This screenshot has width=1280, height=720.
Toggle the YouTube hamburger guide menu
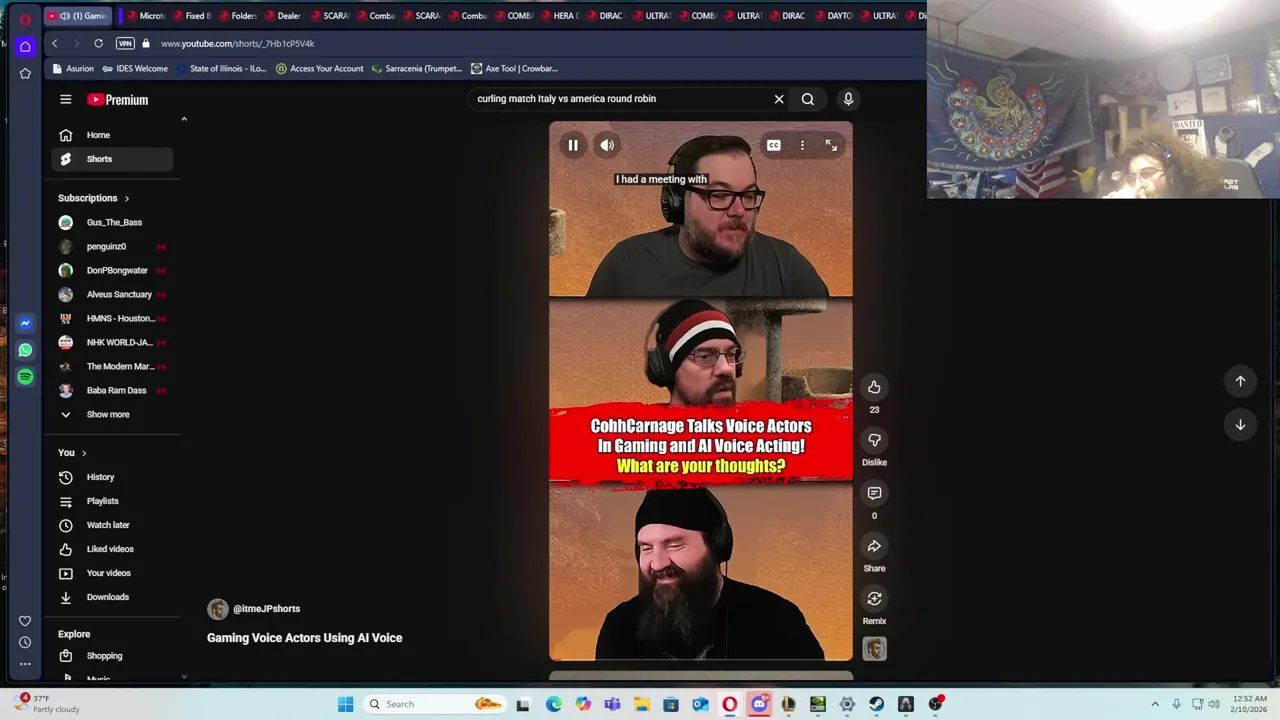point(65,100)
